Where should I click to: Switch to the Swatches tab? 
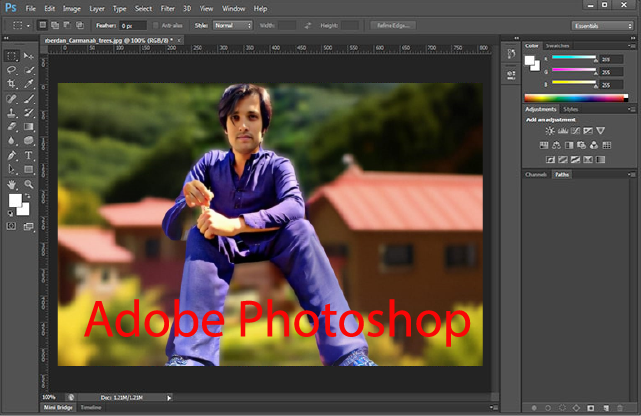[558, 46]
